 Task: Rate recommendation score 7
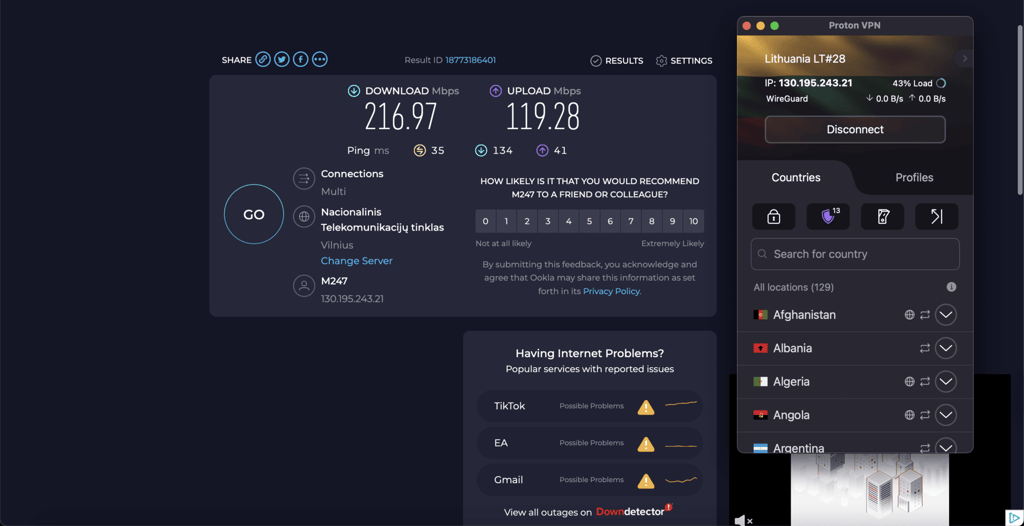(x=631, y=222)
